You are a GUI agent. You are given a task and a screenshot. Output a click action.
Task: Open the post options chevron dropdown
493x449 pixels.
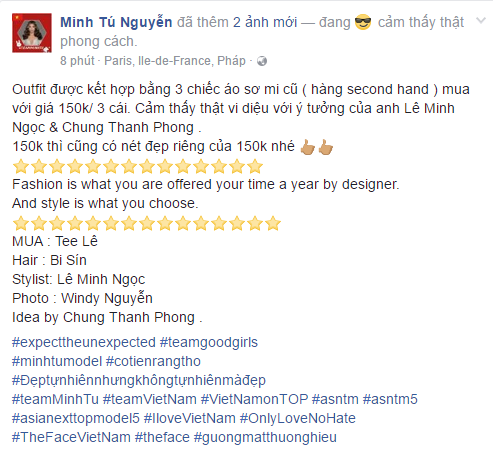481,21
